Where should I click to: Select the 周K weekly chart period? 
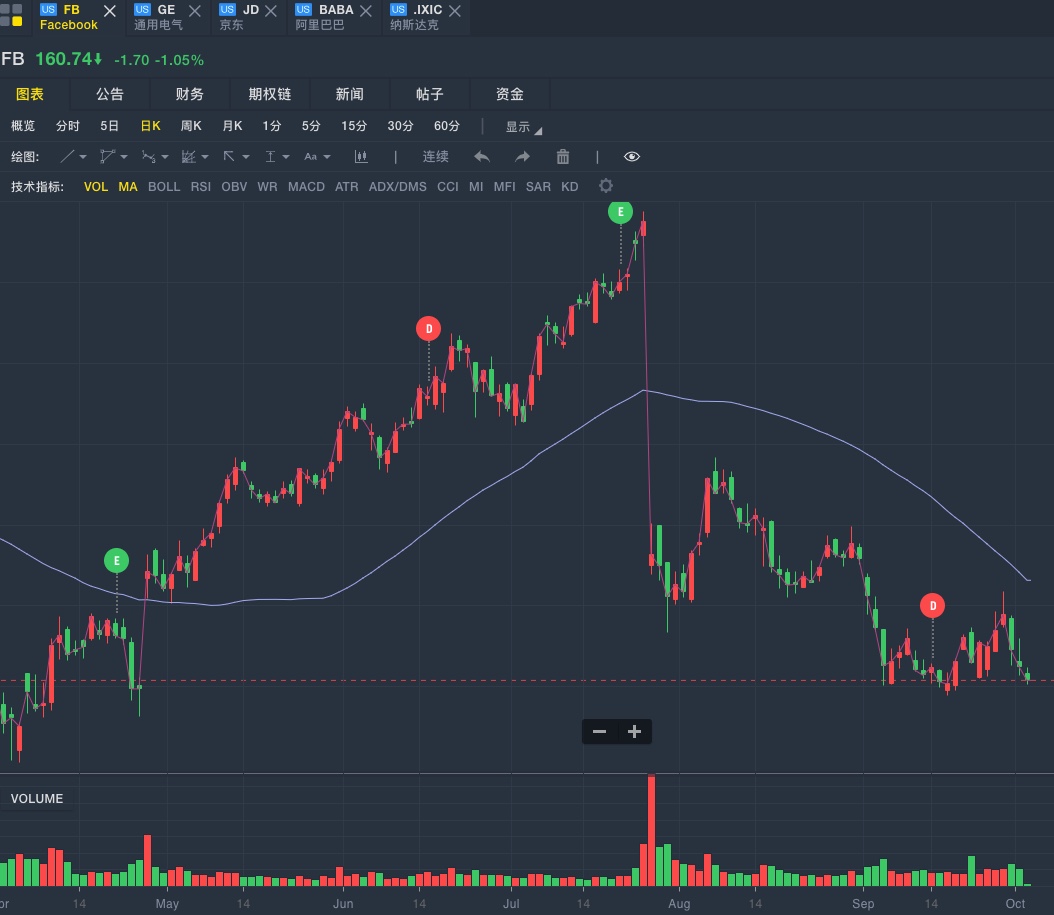191,126
